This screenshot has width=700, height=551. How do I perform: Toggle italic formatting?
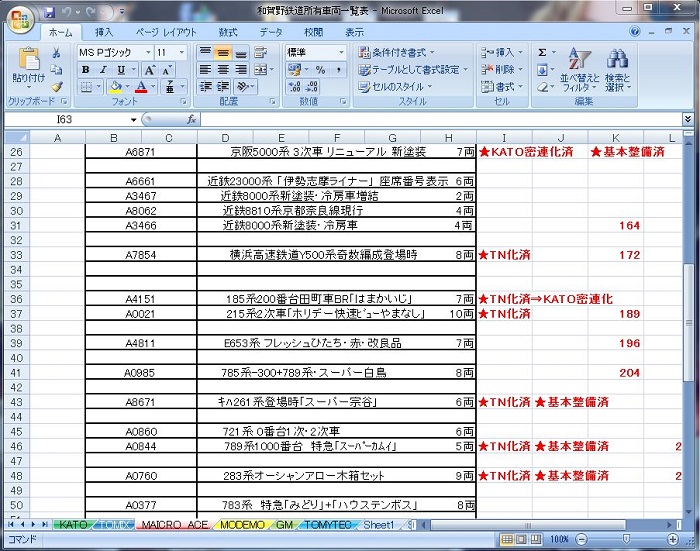point(103,70)
